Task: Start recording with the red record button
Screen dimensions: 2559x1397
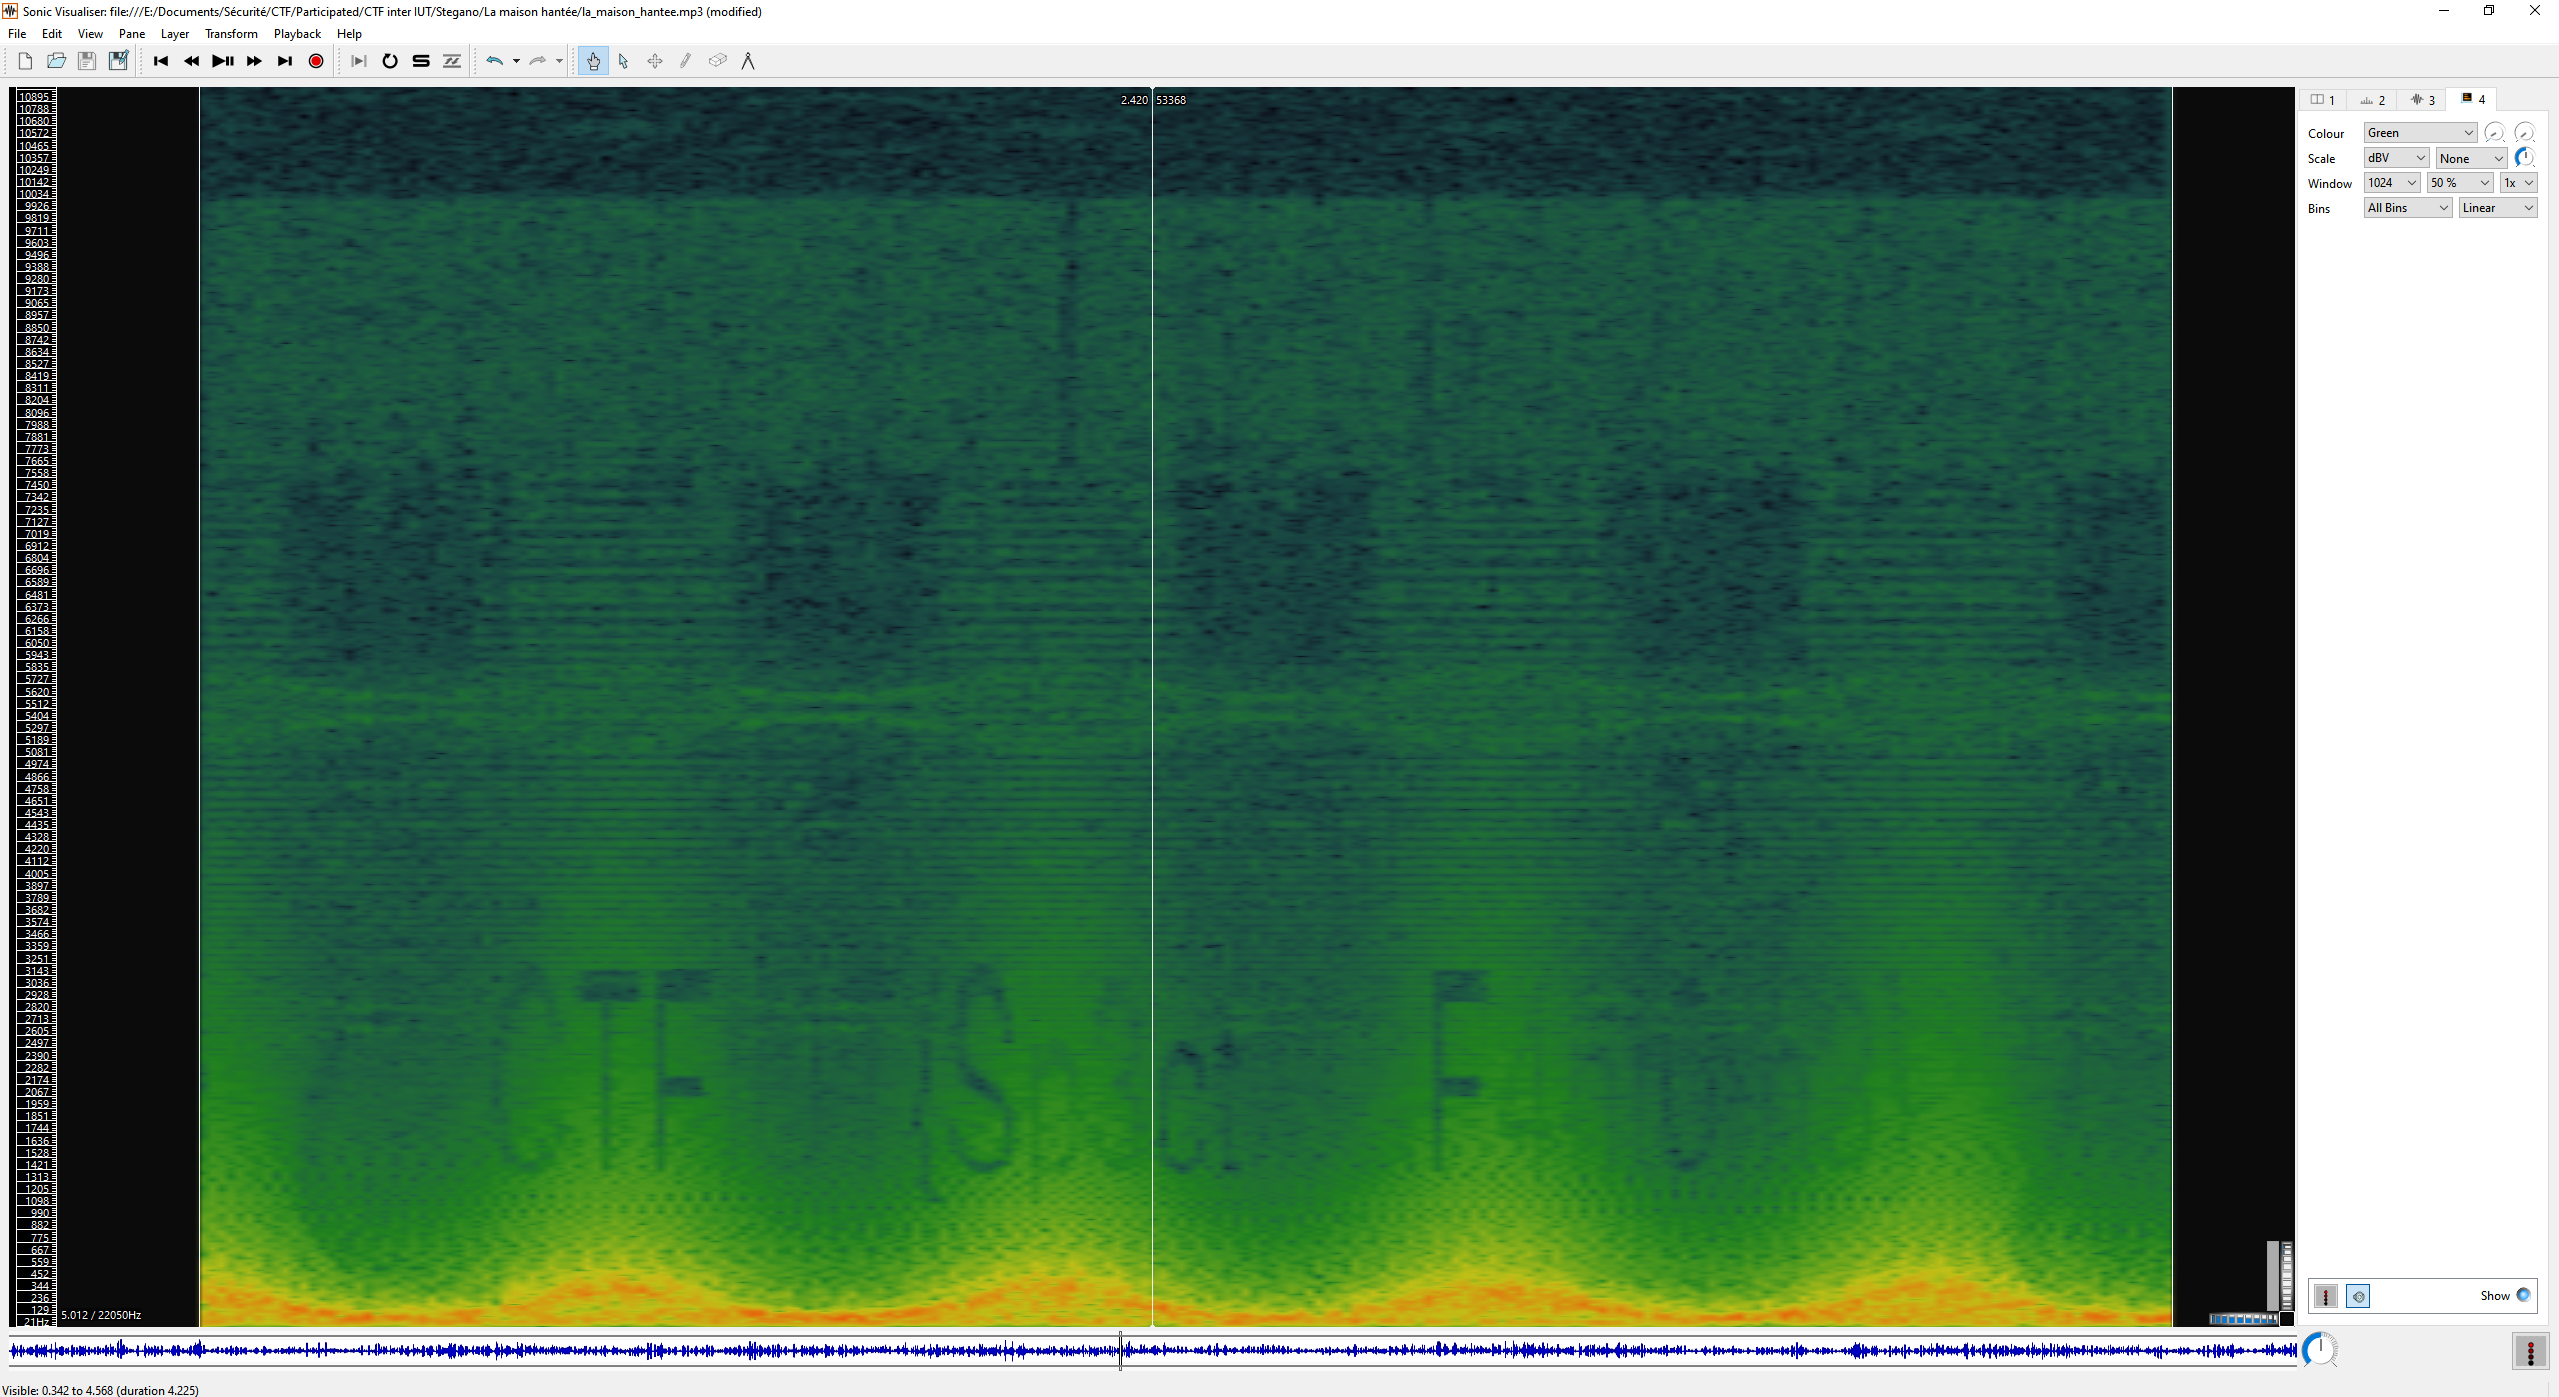Action: 316,61
